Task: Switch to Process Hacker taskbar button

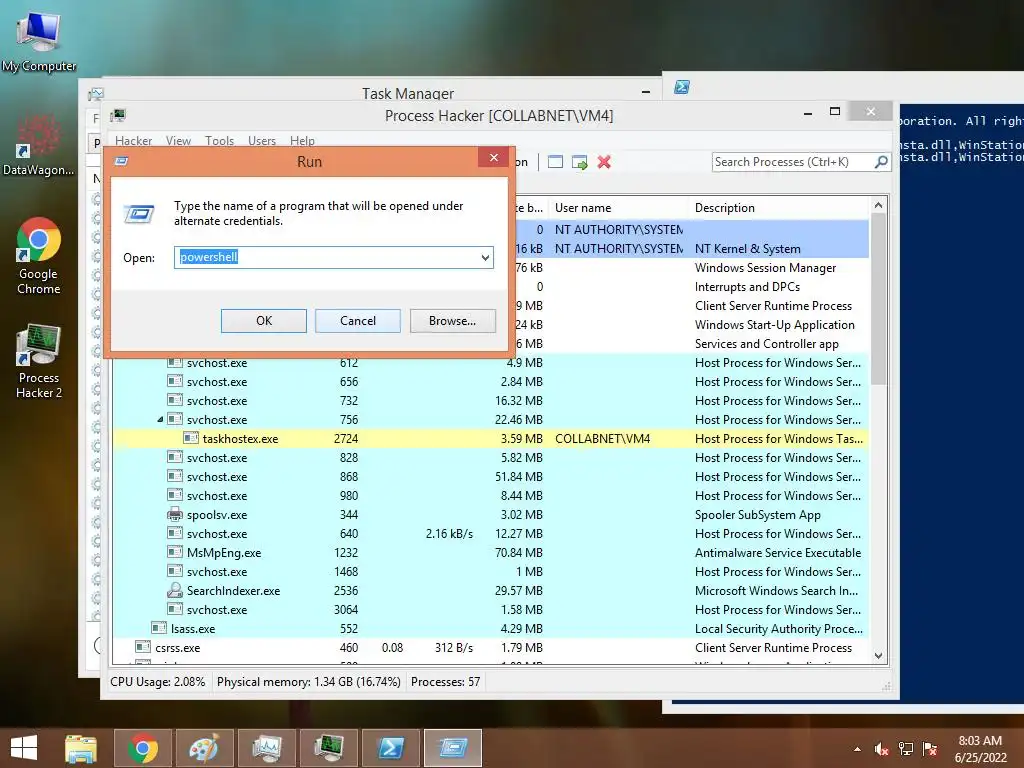Action: pyautogui.click(x=328, y=748)
